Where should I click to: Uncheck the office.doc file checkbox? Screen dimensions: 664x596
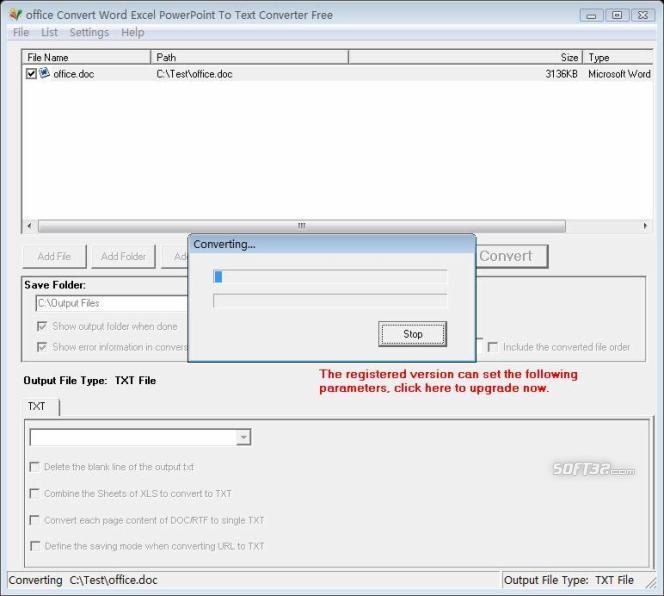pos(32,73)
